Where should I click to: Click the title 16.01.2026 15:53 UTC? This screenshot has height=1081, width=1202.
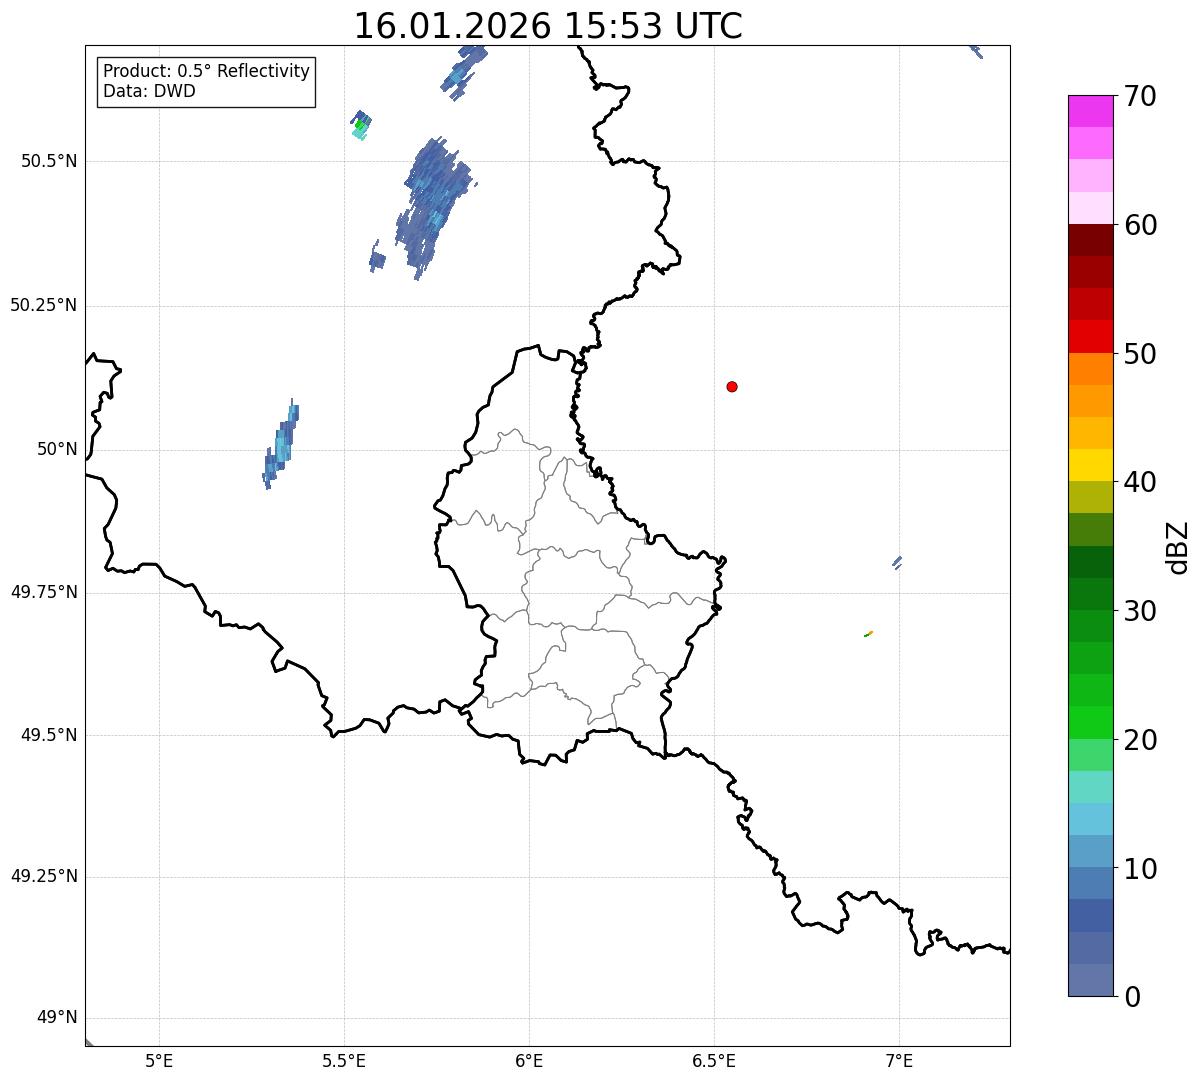(x=548, y=26)
